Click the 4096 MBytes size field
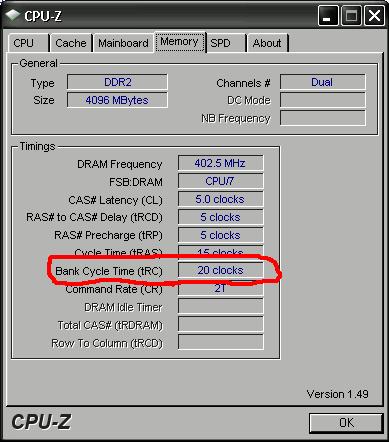 coord(117,100)
